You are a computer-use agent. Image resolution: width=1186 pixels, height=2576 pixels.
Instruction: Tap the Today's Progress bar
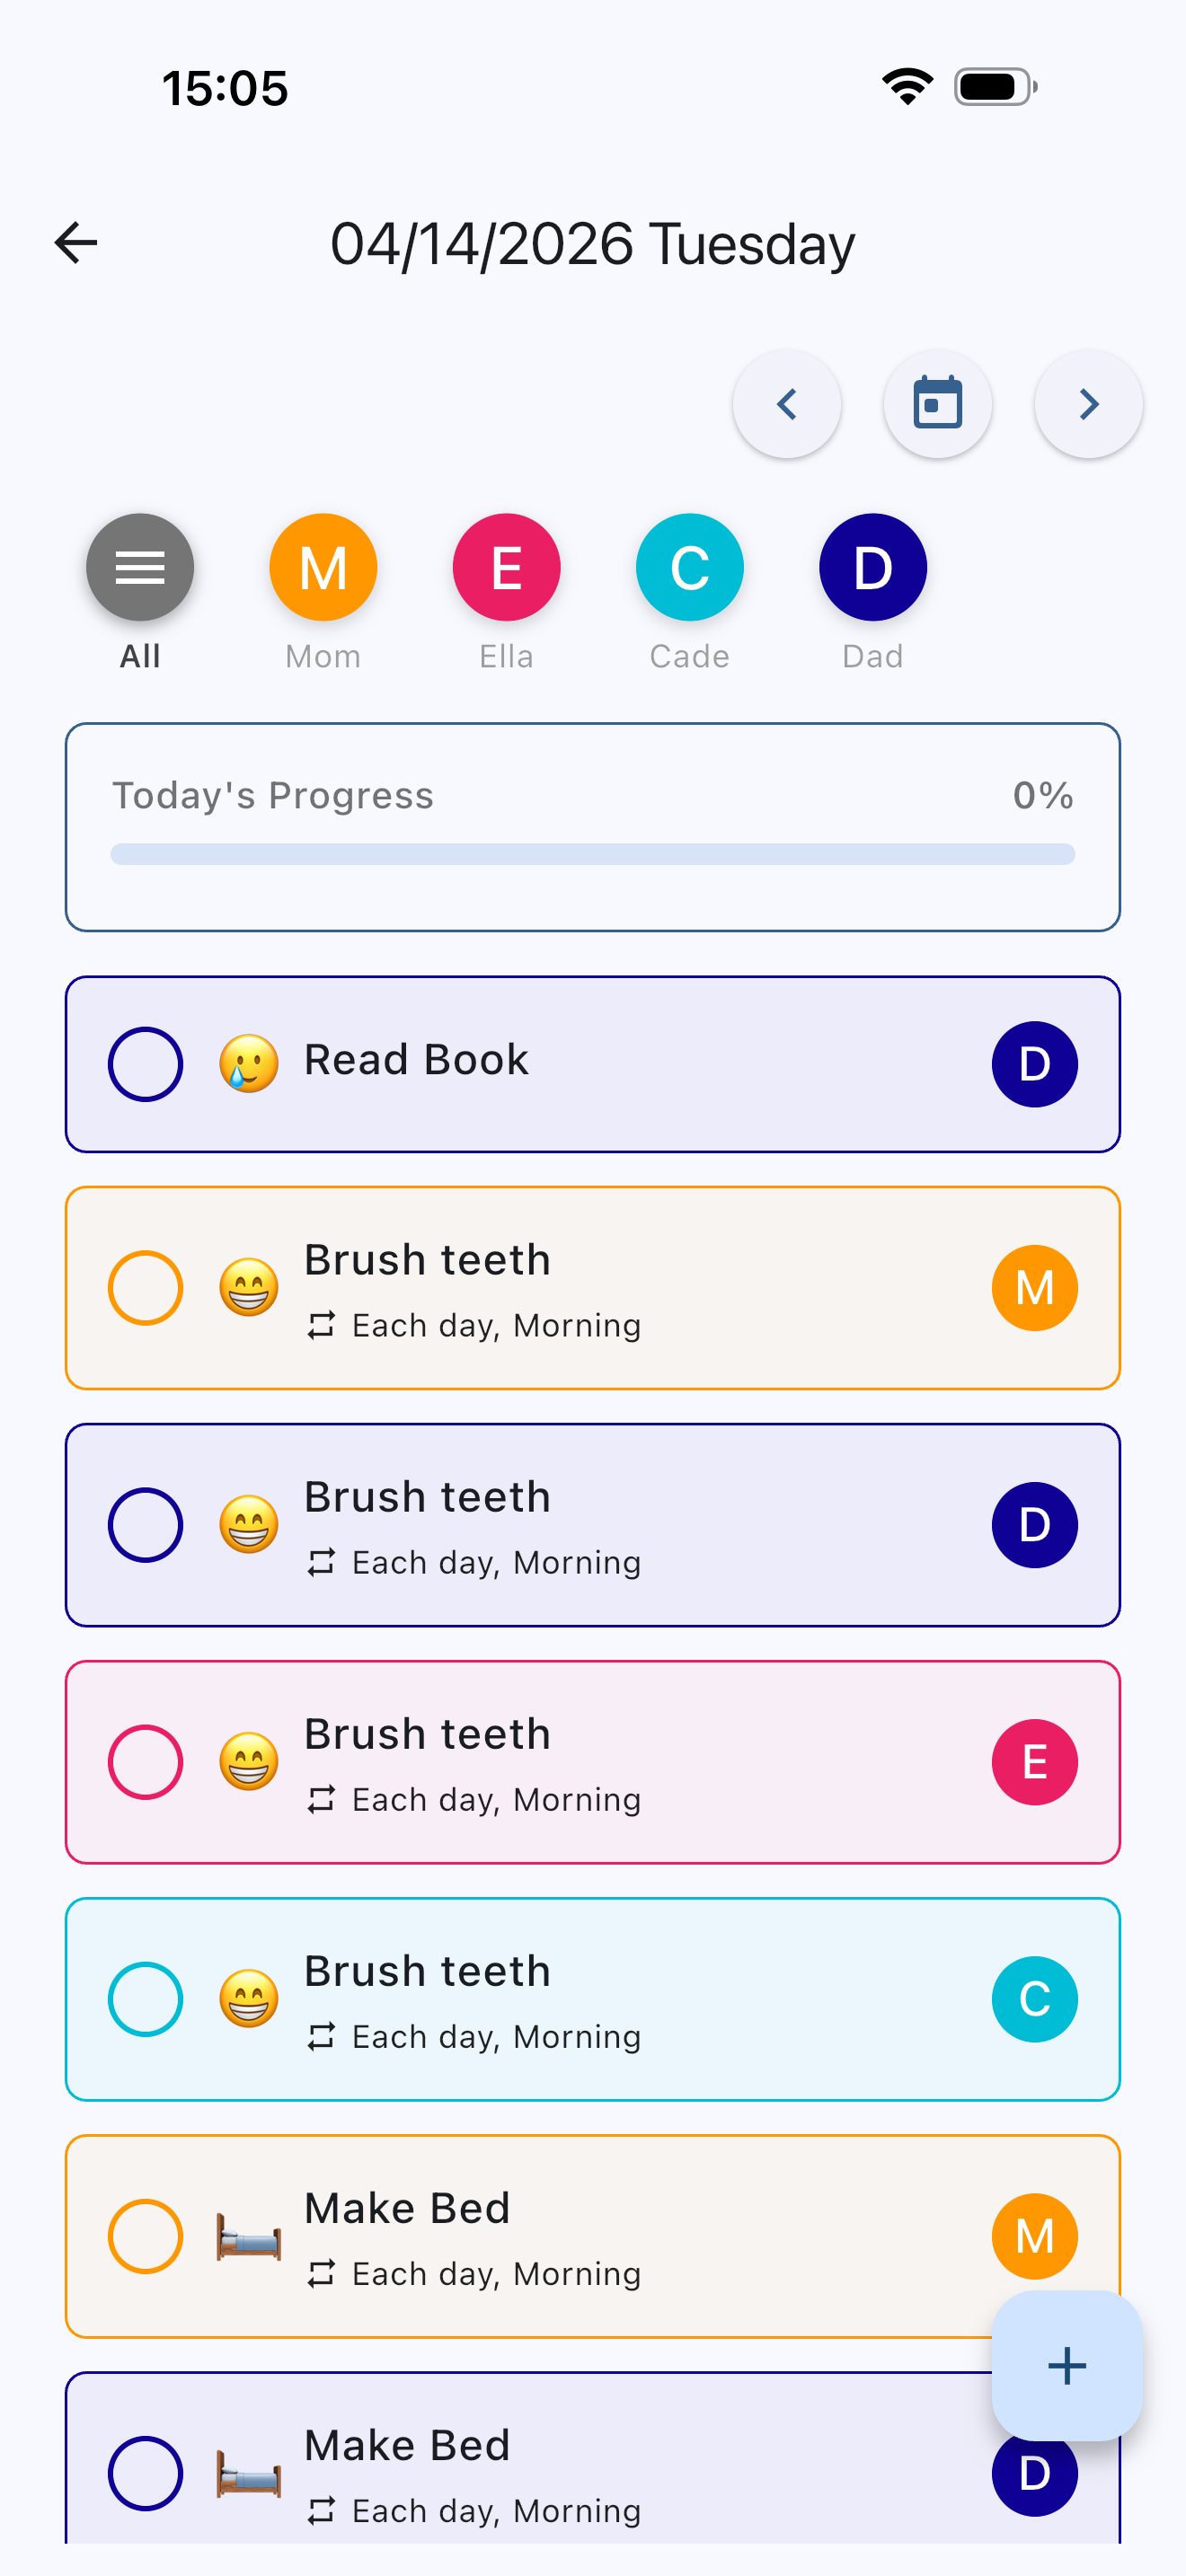(593, 854)
